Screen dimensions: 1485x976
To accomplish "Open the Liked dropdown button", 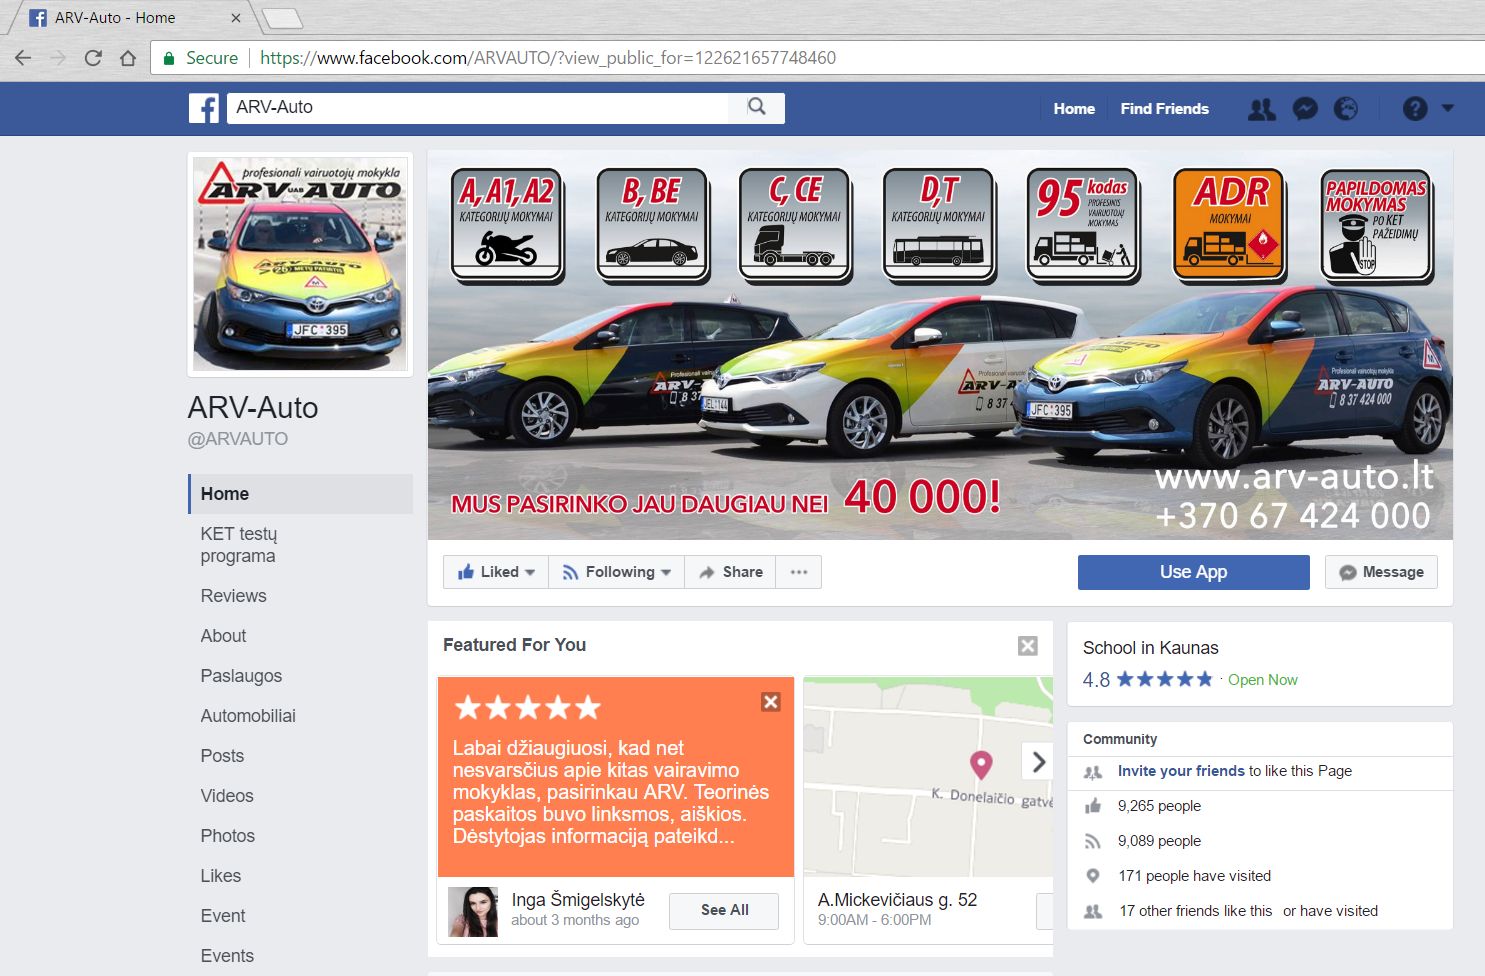I will [x=496, y=572].
